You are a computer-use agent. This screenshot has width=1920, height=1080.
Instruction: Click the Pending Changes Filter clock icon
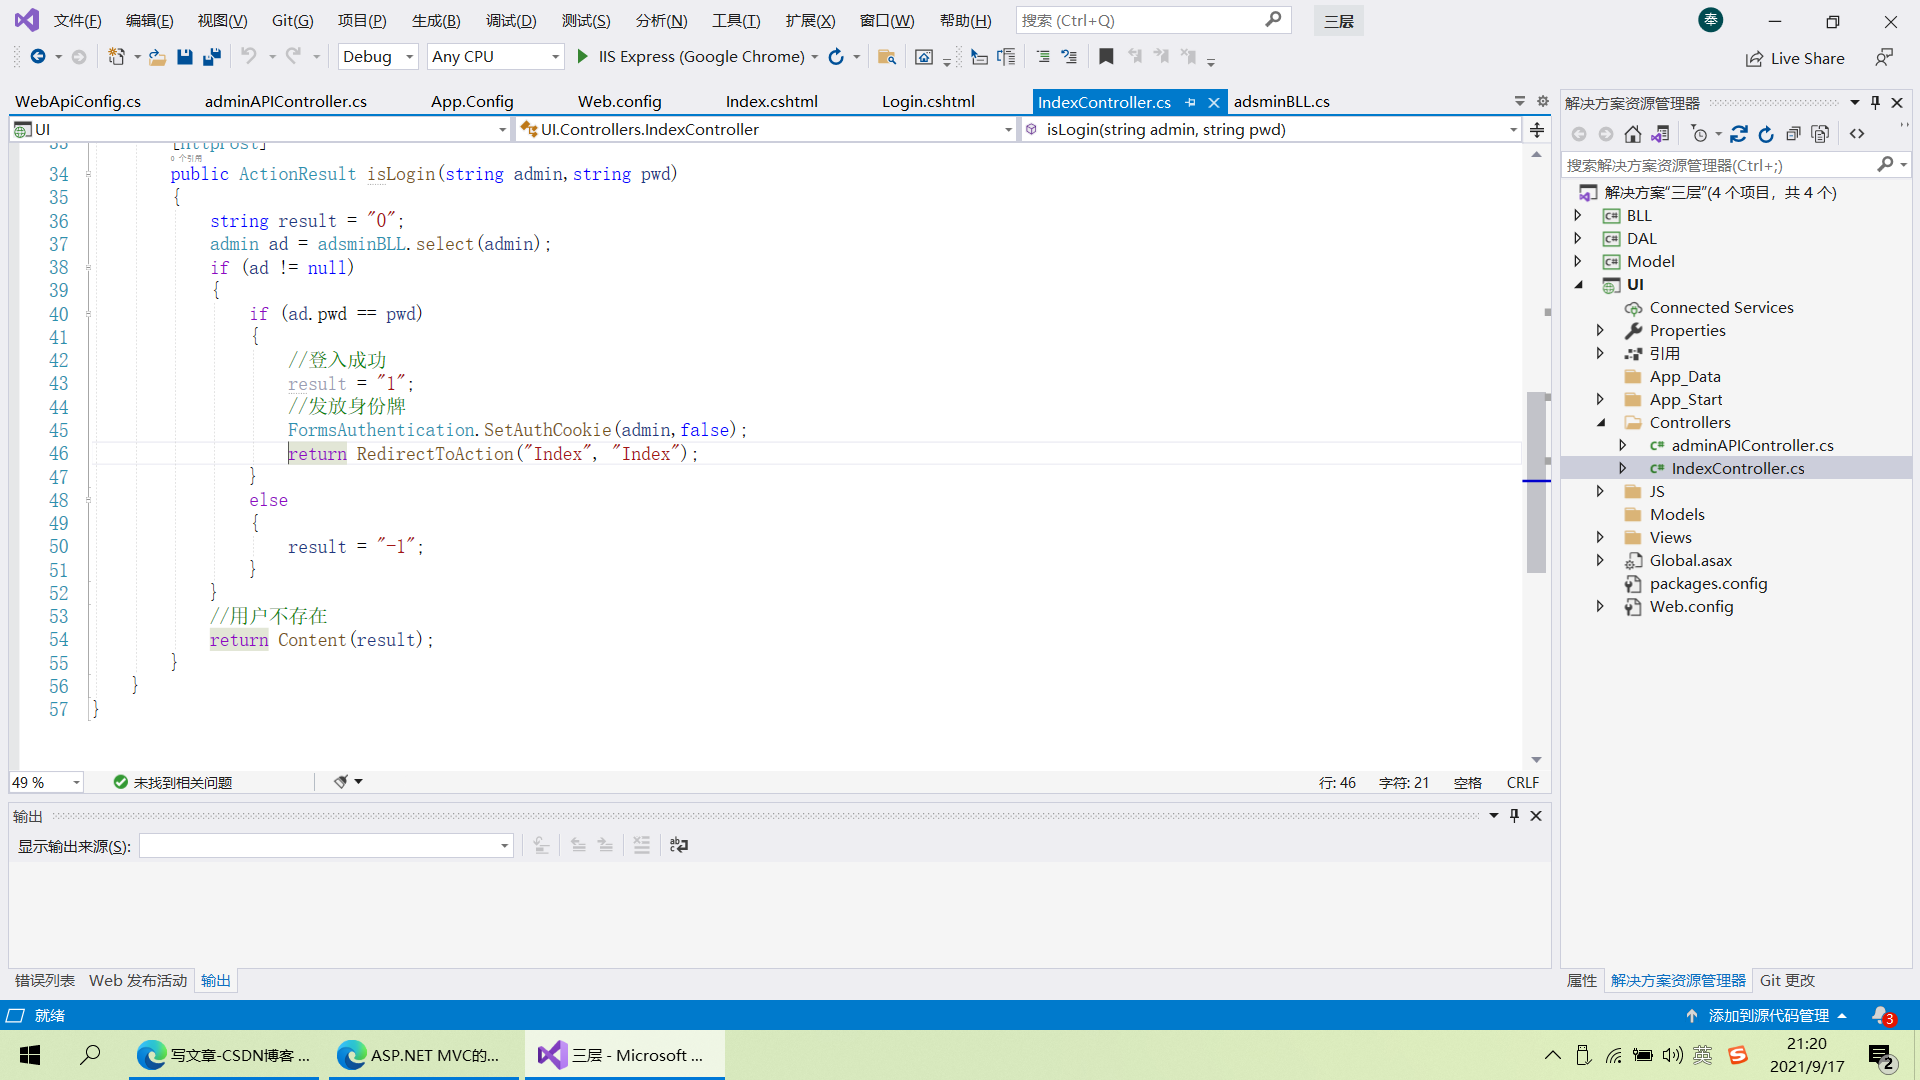click(1699, 134)
